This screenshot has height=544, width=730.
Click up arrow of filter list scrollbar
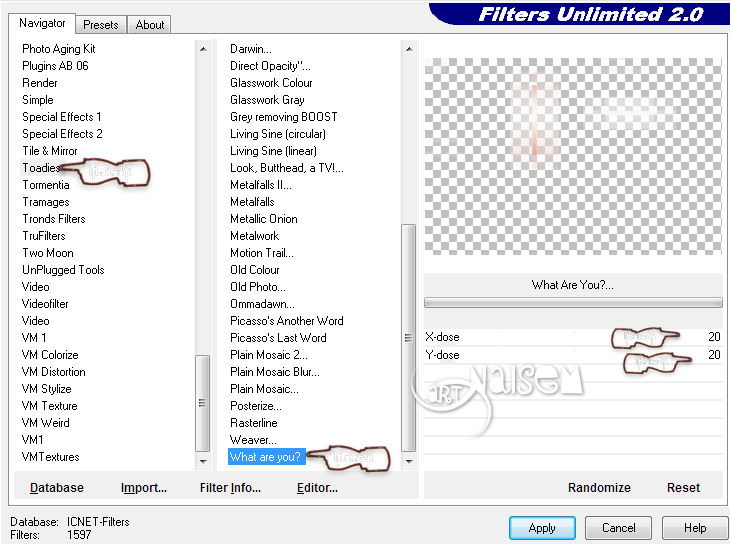pos(408,48)
